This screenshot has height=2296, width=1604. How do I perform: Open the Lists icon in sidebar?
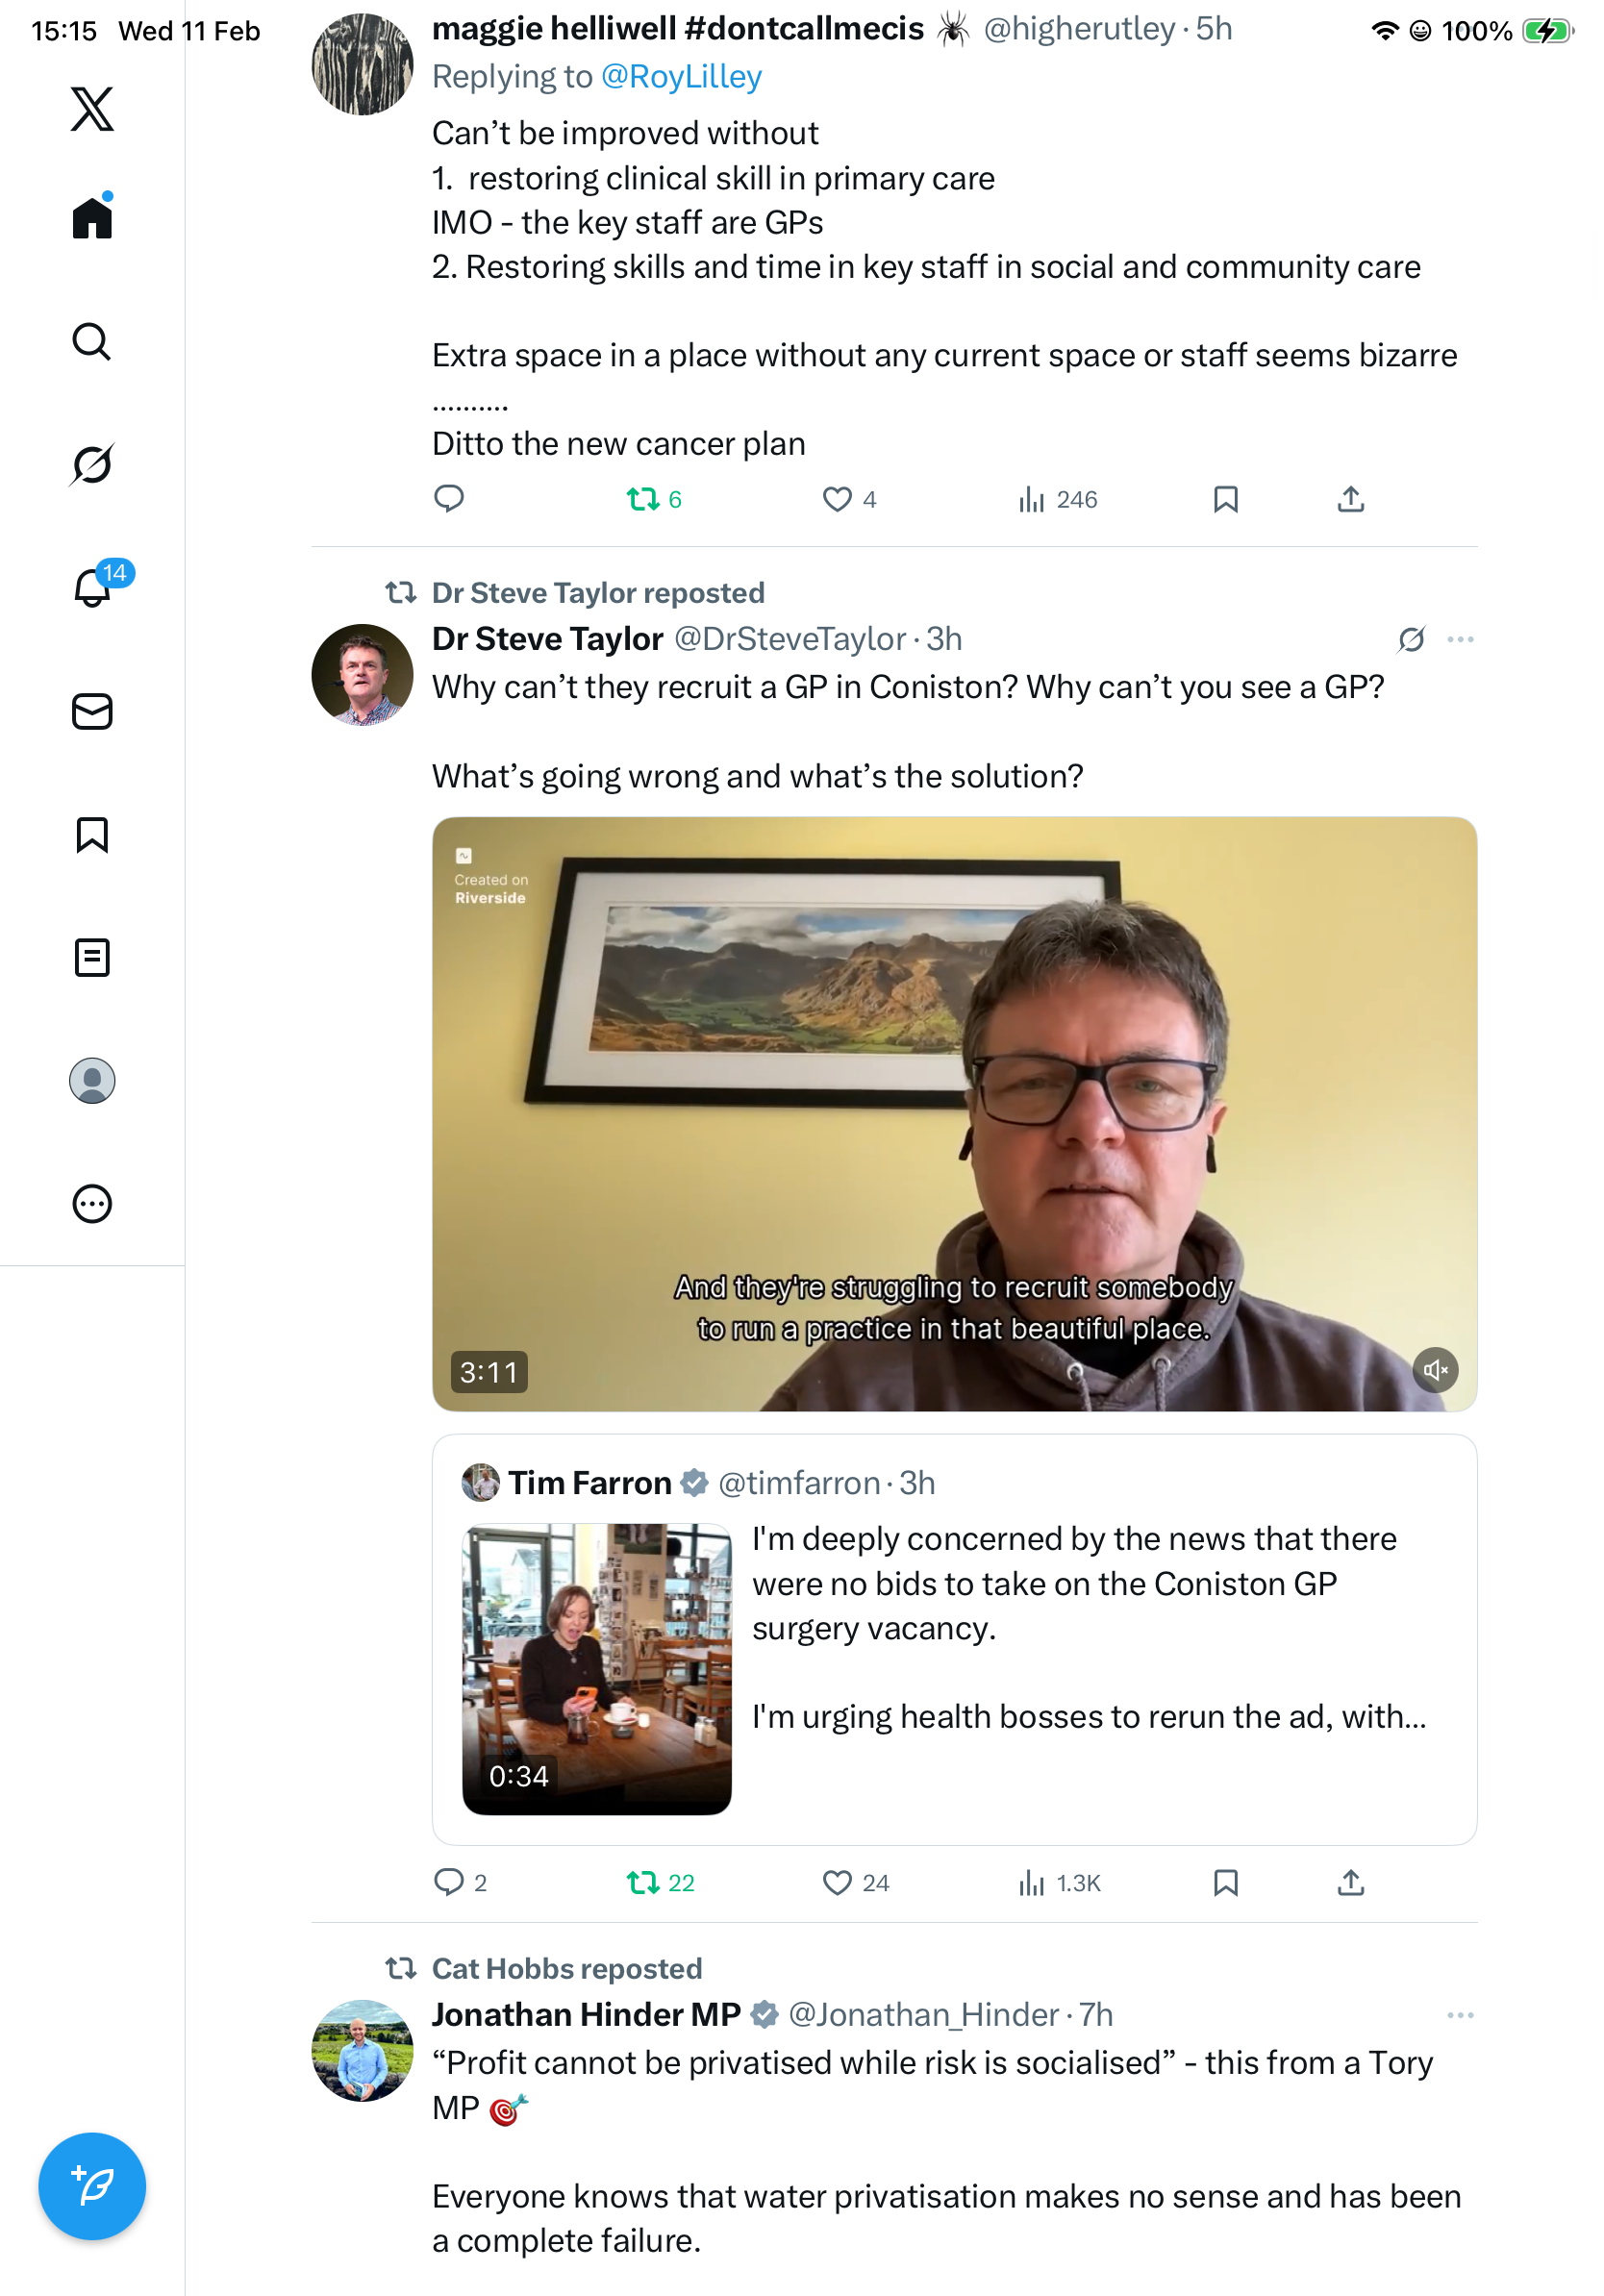tap(92, 958)
